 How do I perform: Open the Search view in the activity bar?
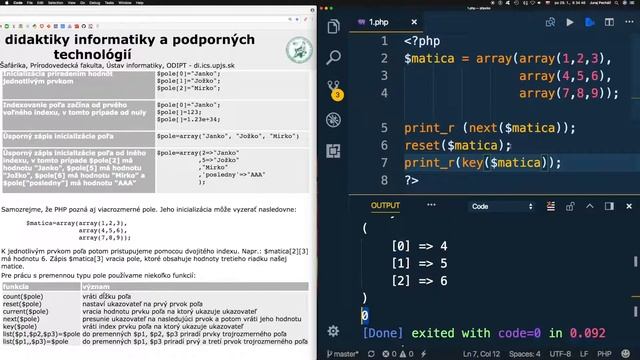[x=333, y=58]
